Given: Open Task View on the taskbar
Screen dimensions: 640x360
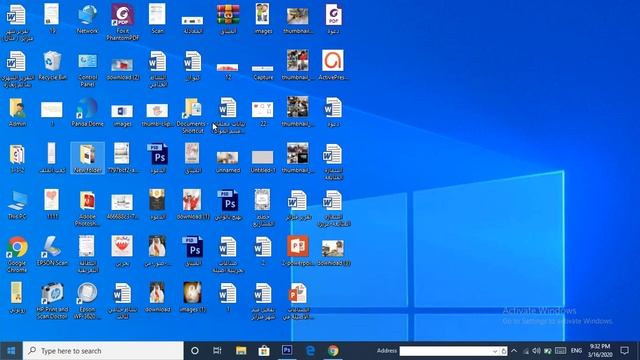Looking at the screenshot, I should pyautogui.click(x=217, y=351).
